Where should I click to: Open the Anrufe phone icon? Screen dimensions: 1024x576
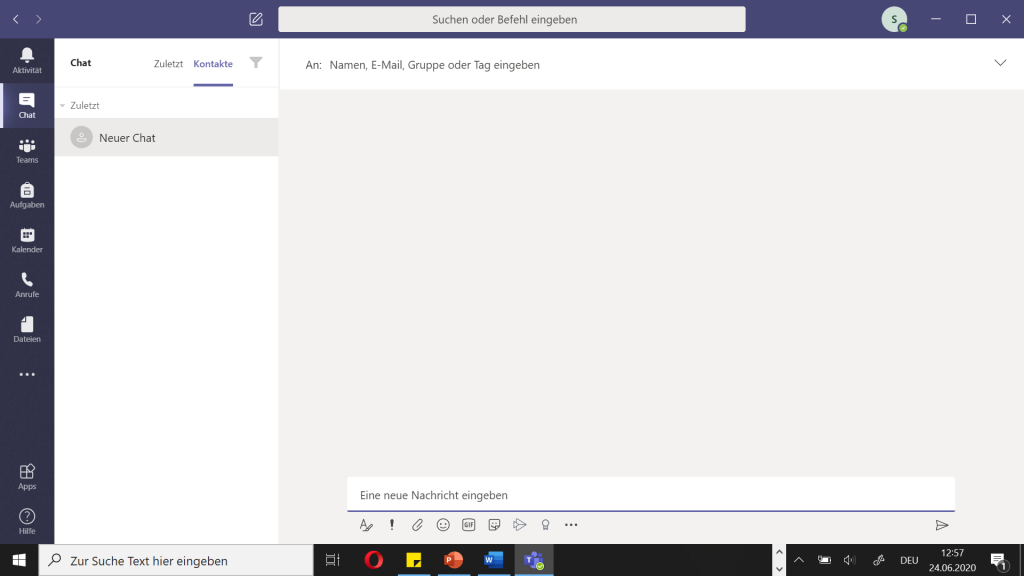pos(27,285)
